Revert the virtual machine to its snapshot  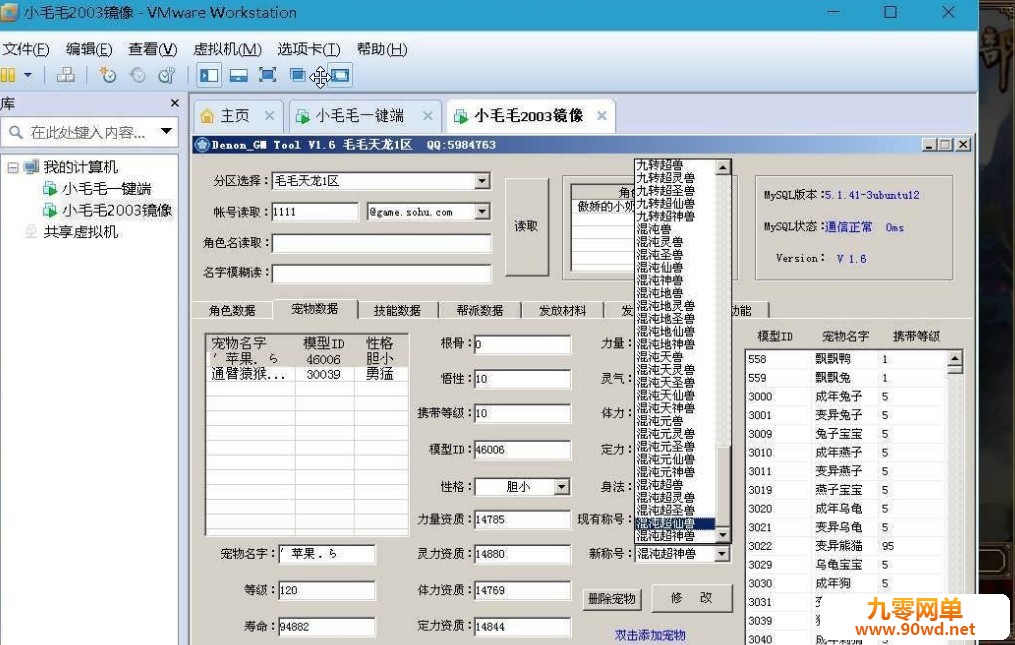[137, 75]
